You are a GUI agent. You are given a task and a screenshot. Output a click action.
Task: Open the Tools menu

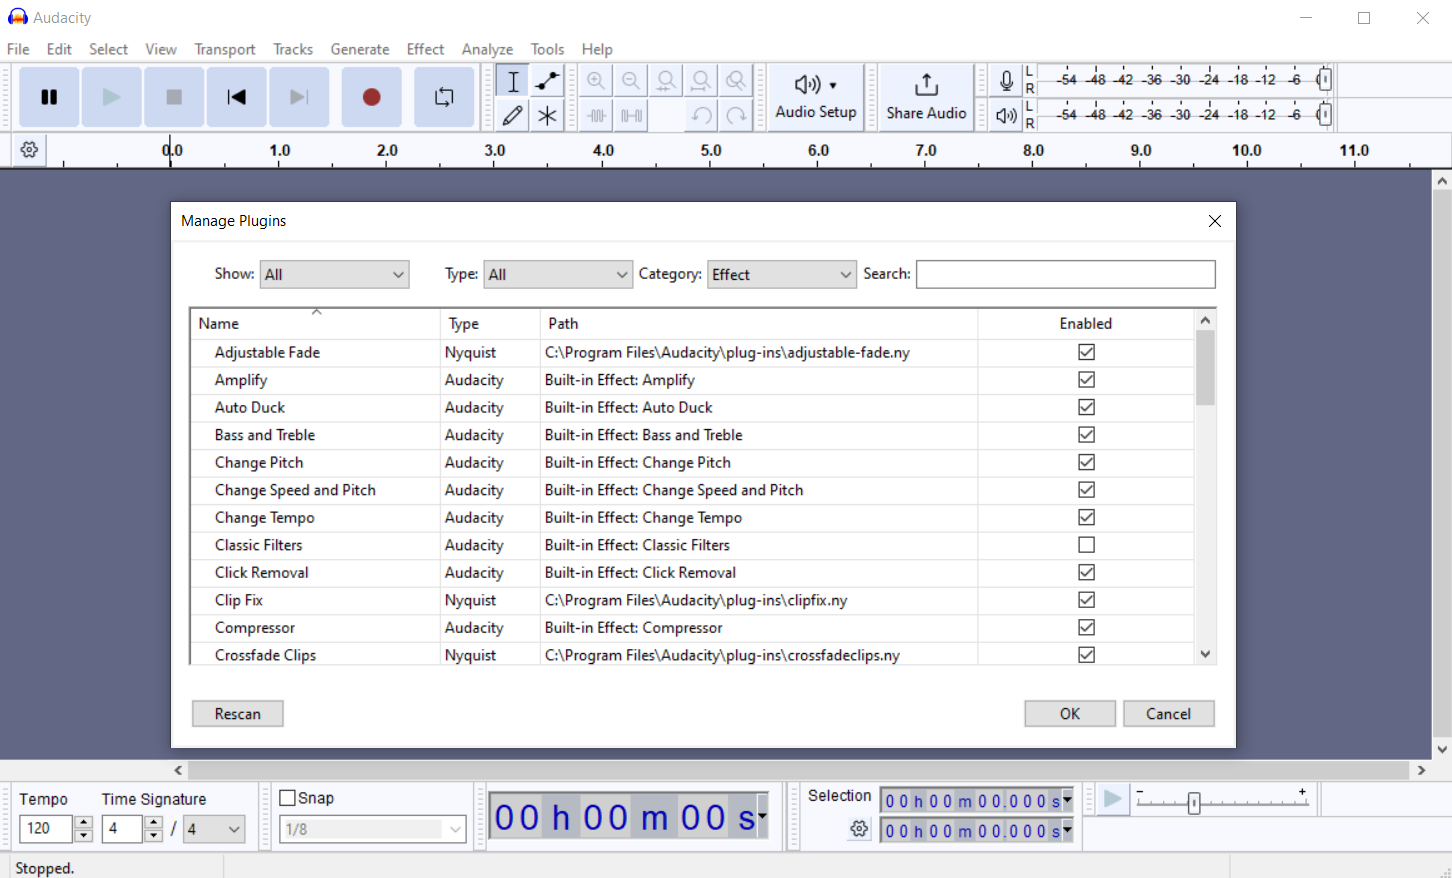tap(547, 49)
